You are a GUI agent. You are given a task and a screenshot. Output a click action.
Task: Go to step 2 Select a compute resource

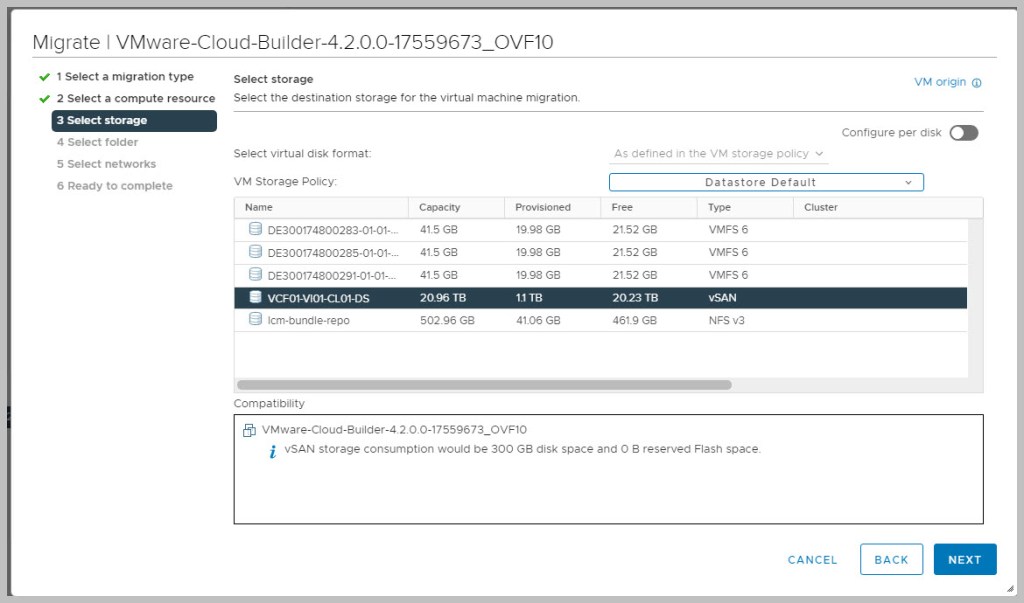135,99
